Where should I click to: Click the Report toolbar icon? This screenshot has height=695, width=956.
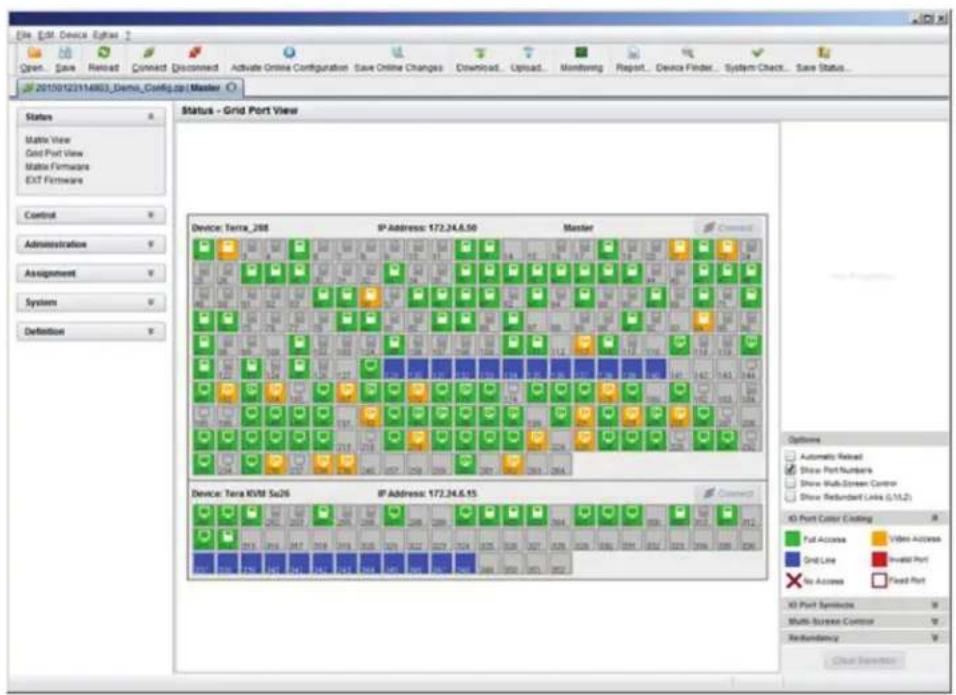(633, 53)
